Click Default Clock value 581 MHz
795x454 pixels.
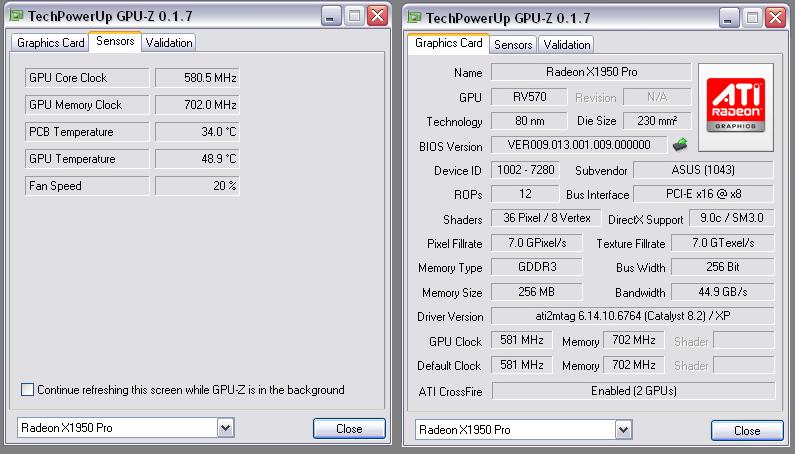[x=522, y=365]
